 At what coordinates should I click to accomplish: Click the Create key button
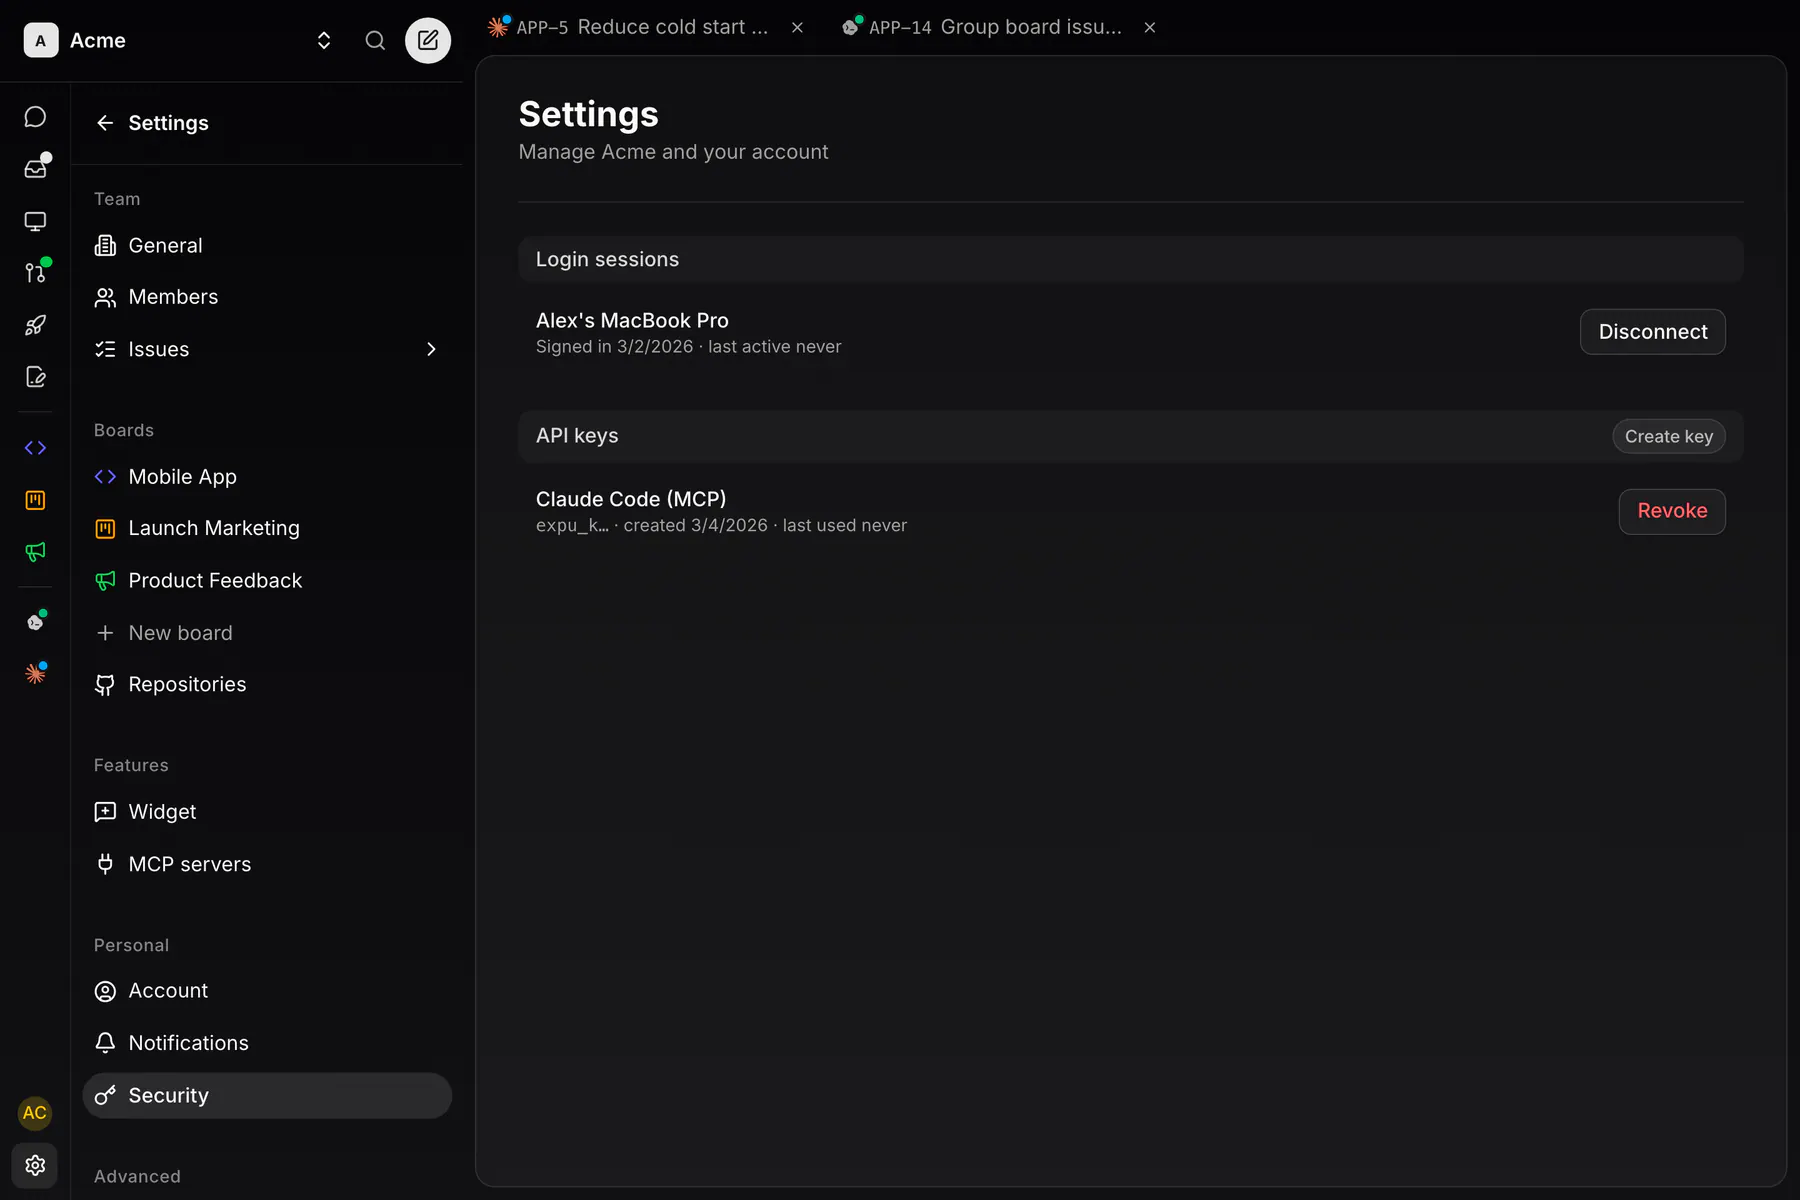(x=1668, y=436)
